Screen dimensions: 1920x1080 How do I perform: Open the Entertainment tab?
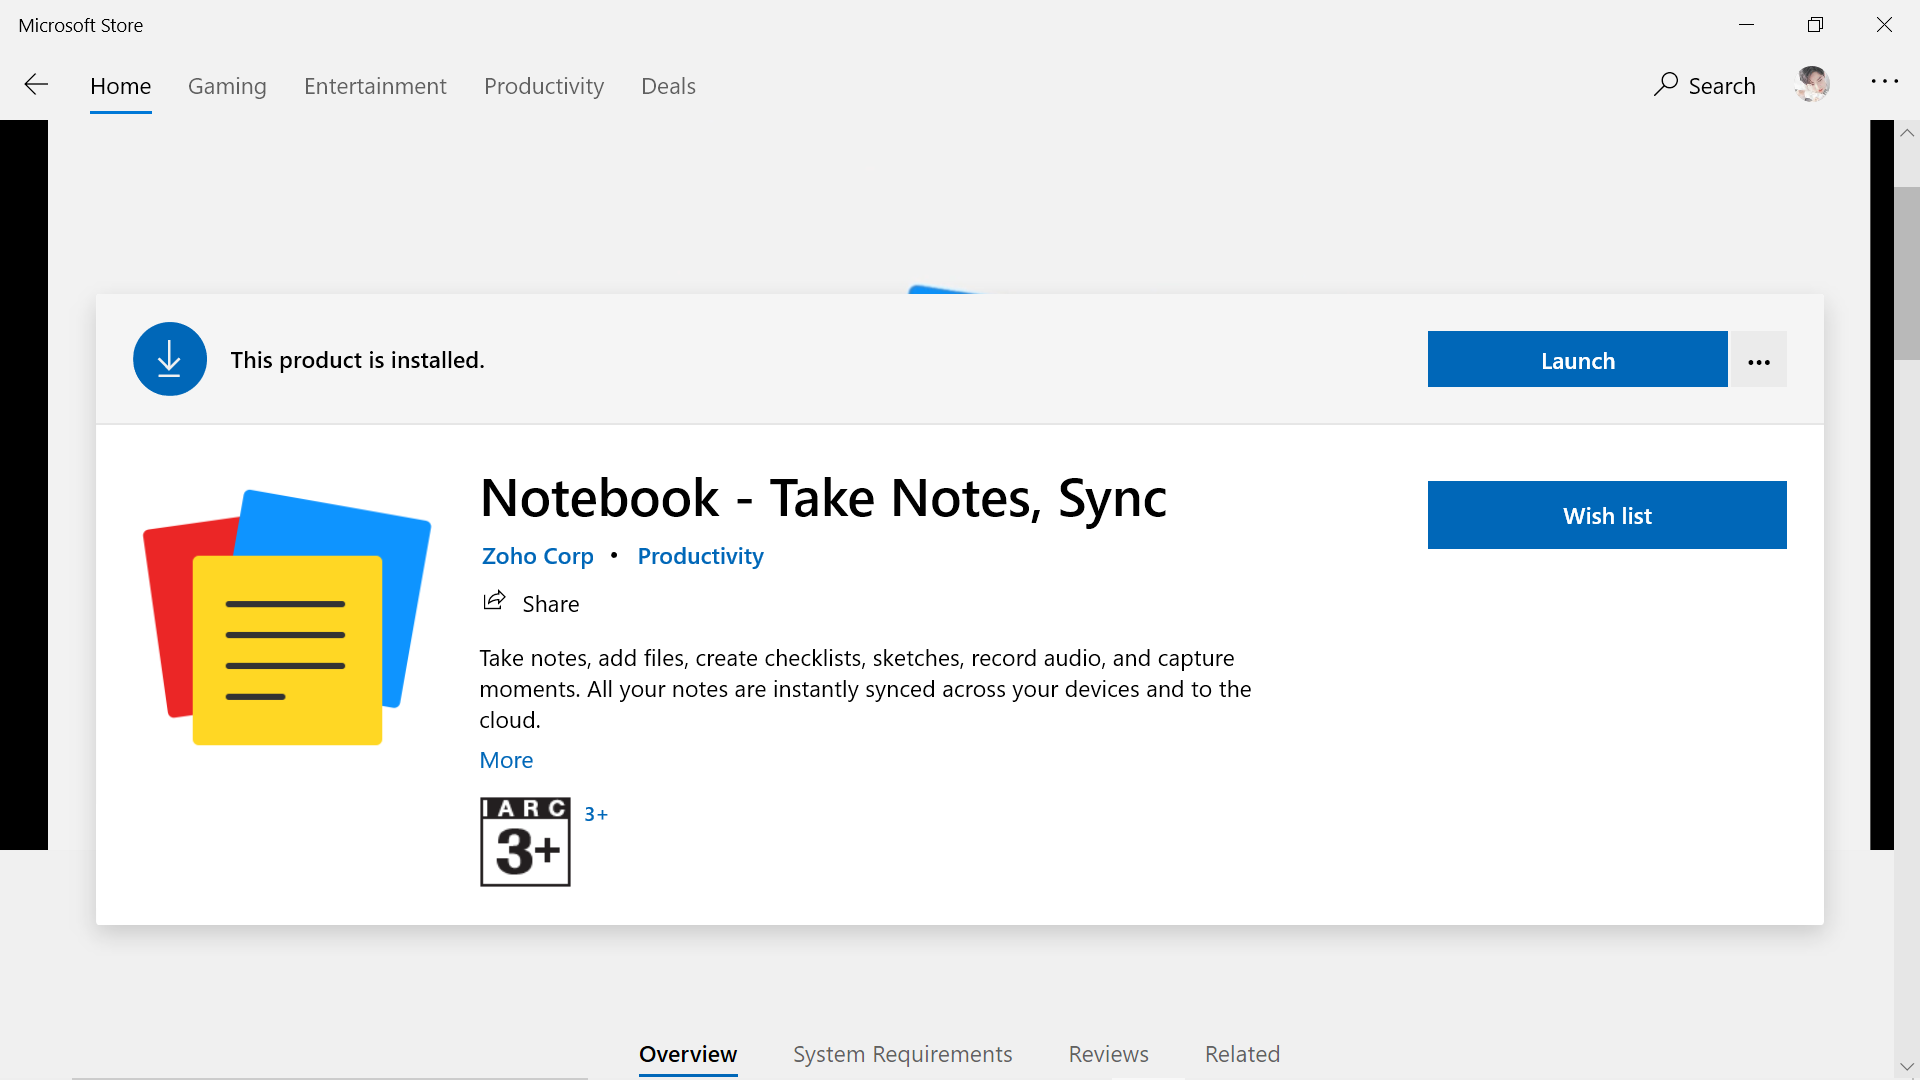pos(375,86)
